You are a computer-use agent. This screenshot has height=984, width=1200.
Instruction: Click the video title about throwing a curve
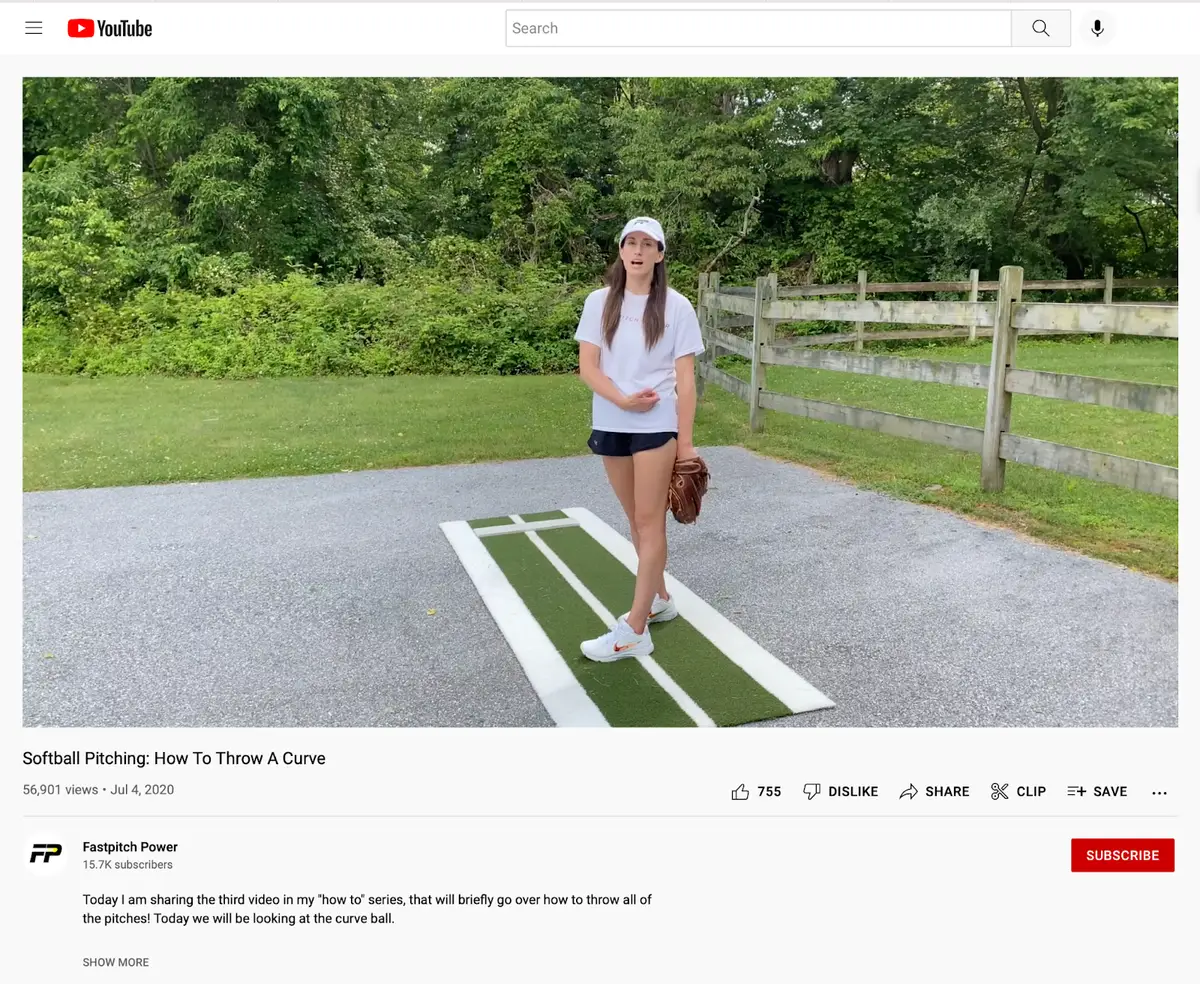(173, 758)
